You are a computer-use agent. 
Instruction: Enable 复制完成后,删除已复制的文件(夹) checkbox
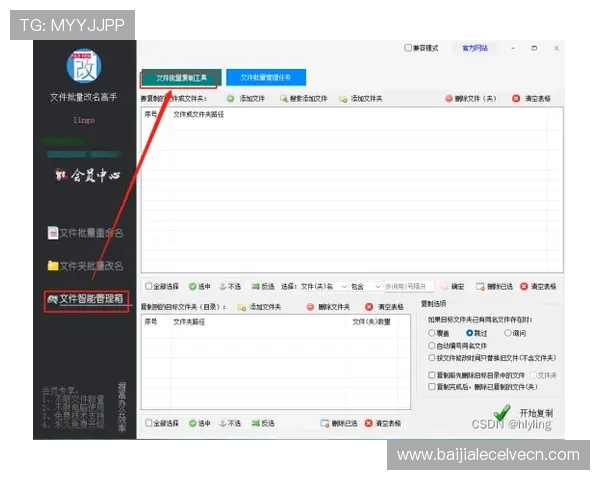(x=432, y=387)
